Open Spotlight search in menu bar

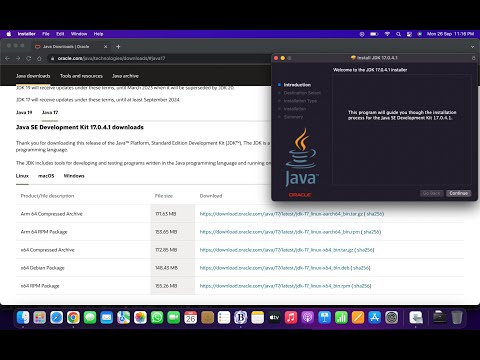398,34
